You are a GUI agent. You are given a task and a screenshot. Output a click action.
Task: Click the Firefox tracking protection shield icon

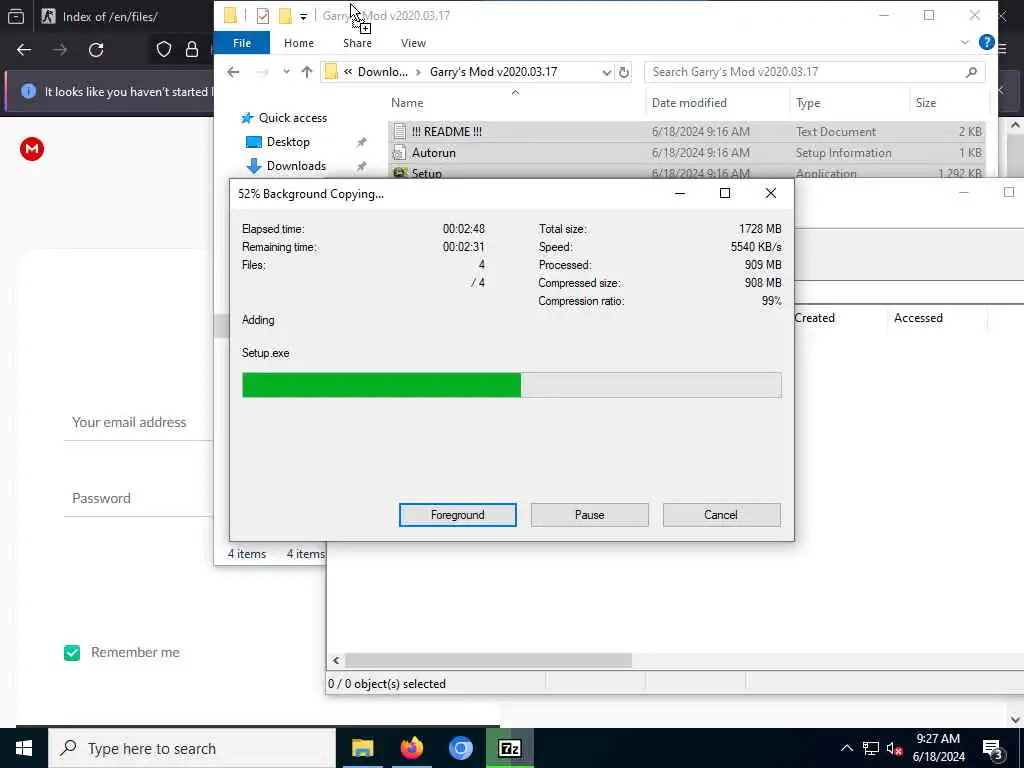tap(163, 50)
